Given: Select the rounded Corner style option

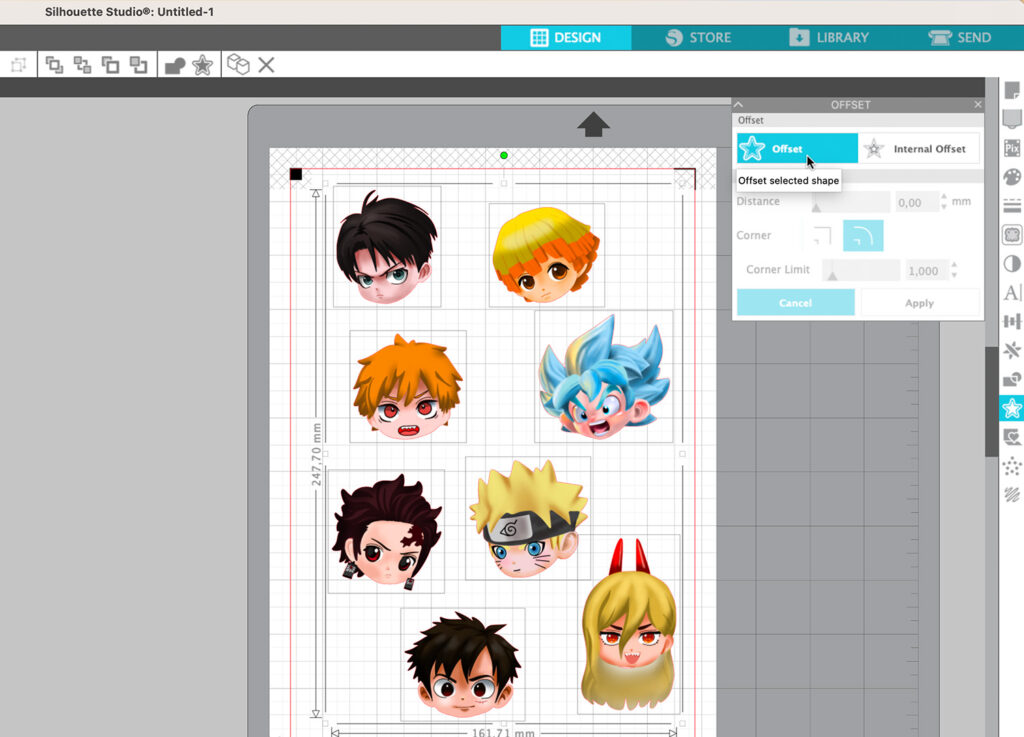Looking at the screenshot, I should 863,236.
